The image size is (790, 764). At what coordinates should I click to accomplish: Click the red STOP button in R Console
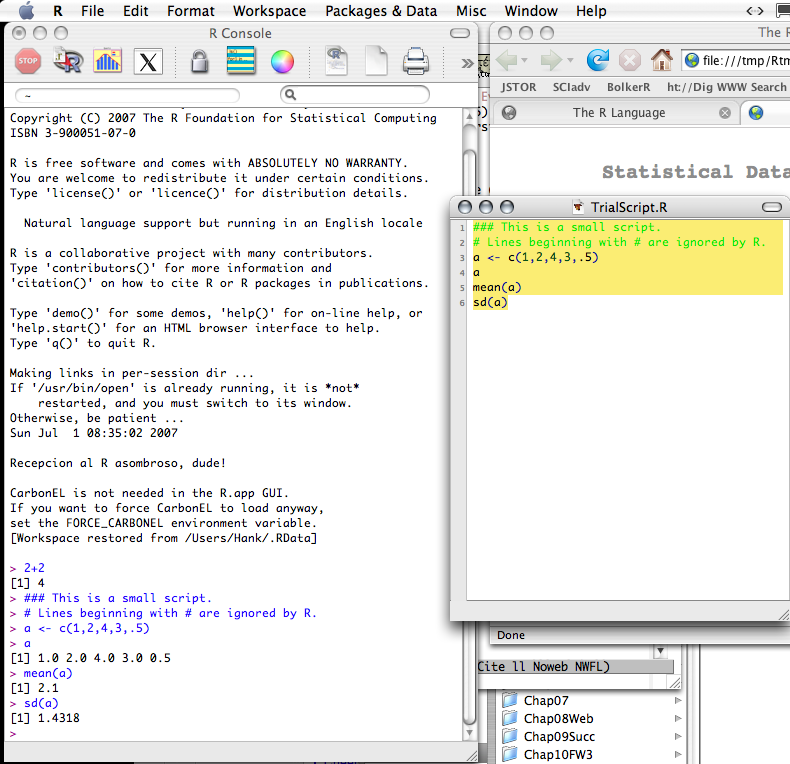[28, 61]
